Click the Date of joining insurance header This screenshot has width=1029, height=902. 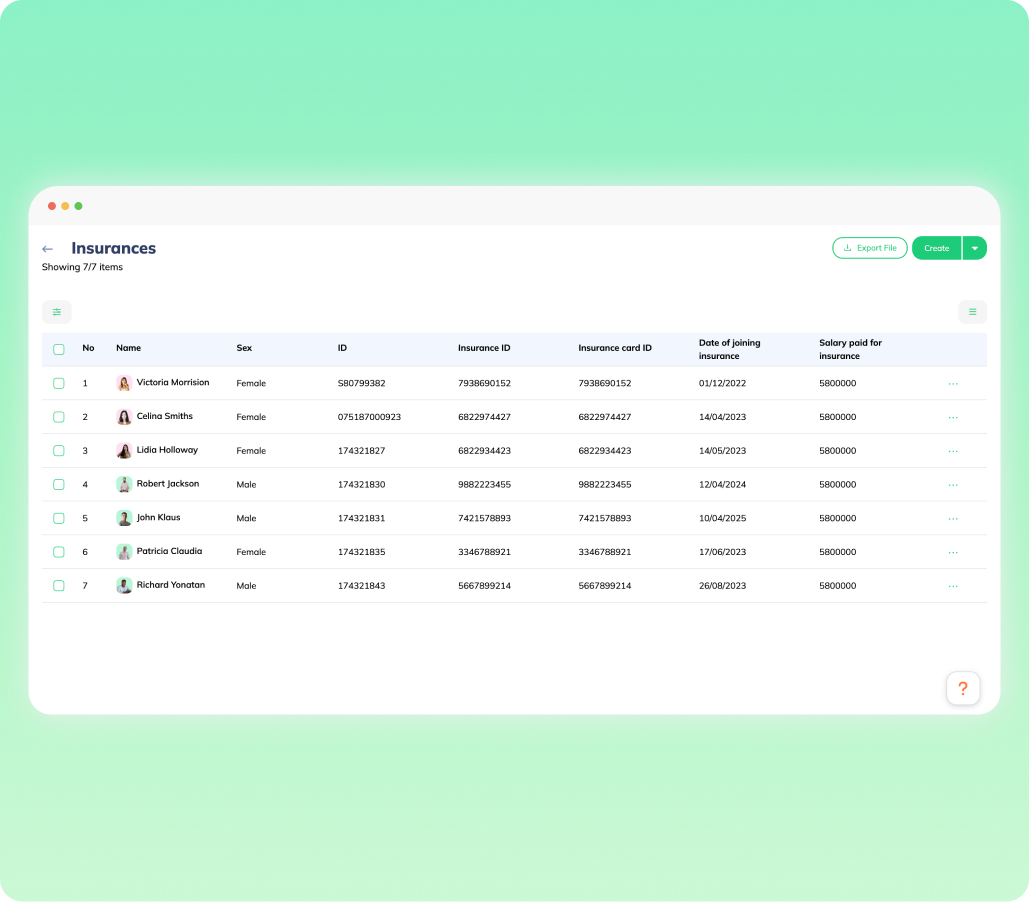pos(729,349)
